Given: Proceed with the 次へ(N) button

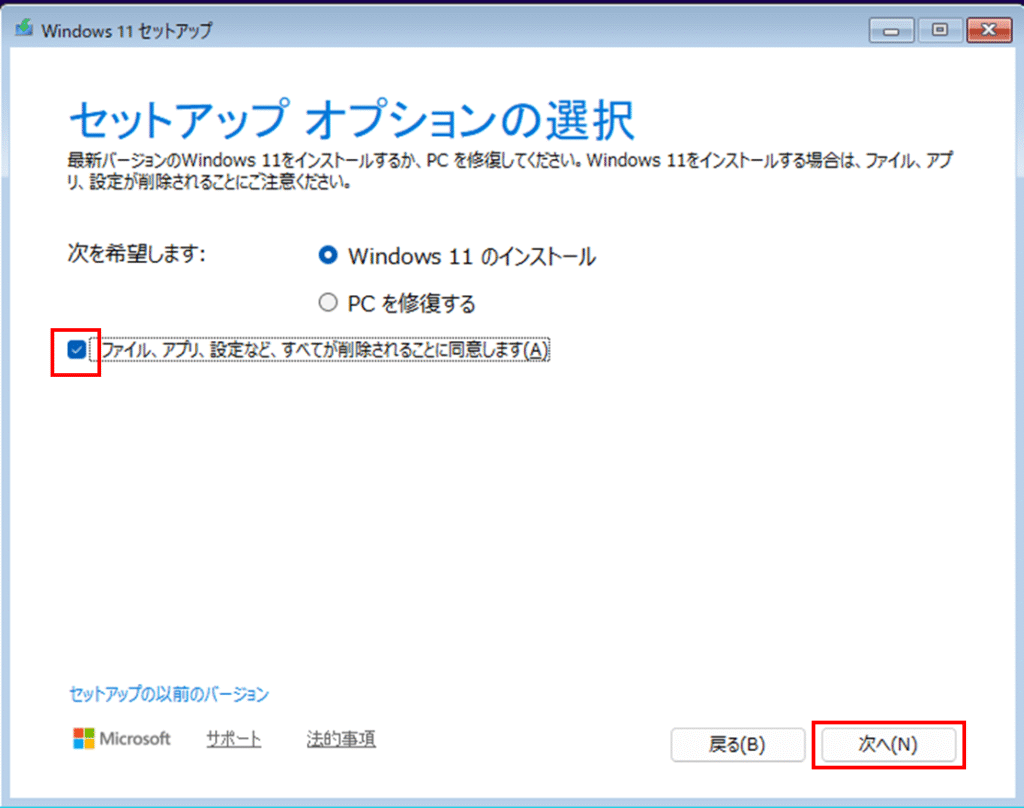Looking at the screenshot, I should coord(888,745).
